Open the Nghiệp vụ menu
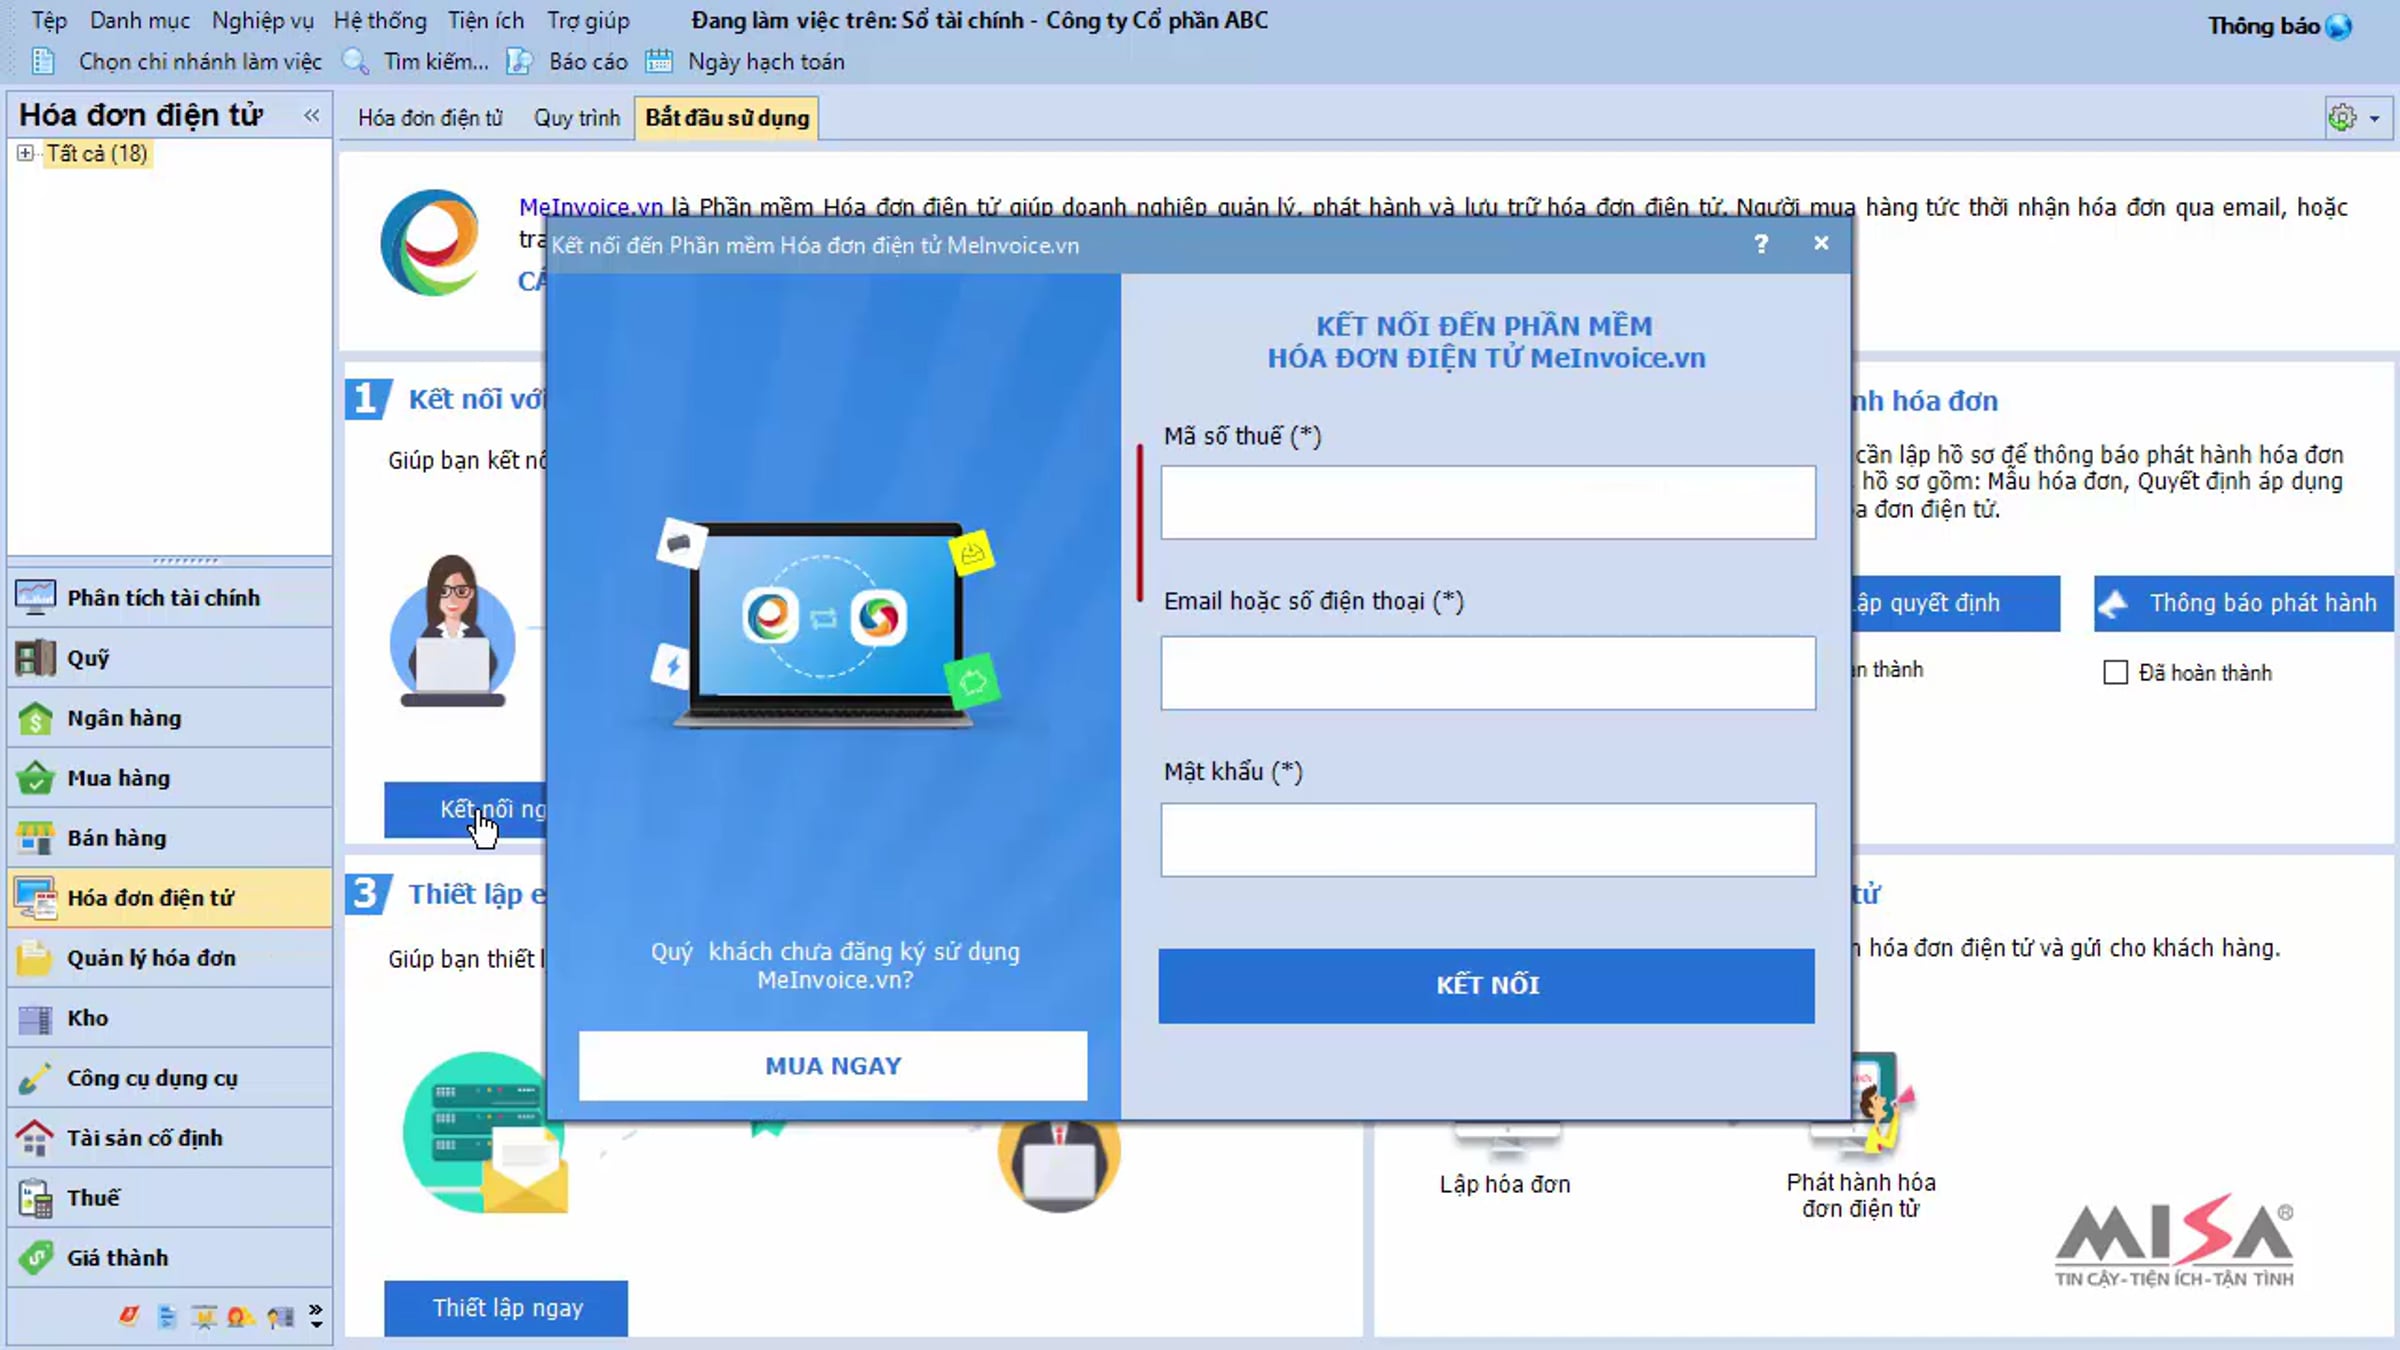2400x1350 pixels. pos(262,20)
